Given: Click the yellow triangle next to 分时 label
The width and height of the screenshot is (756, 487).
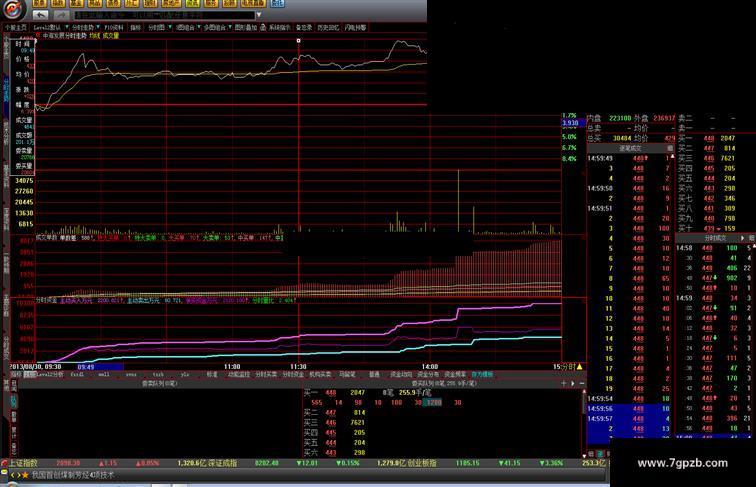Looking at the screenshot, I should (x=580, y=367).
